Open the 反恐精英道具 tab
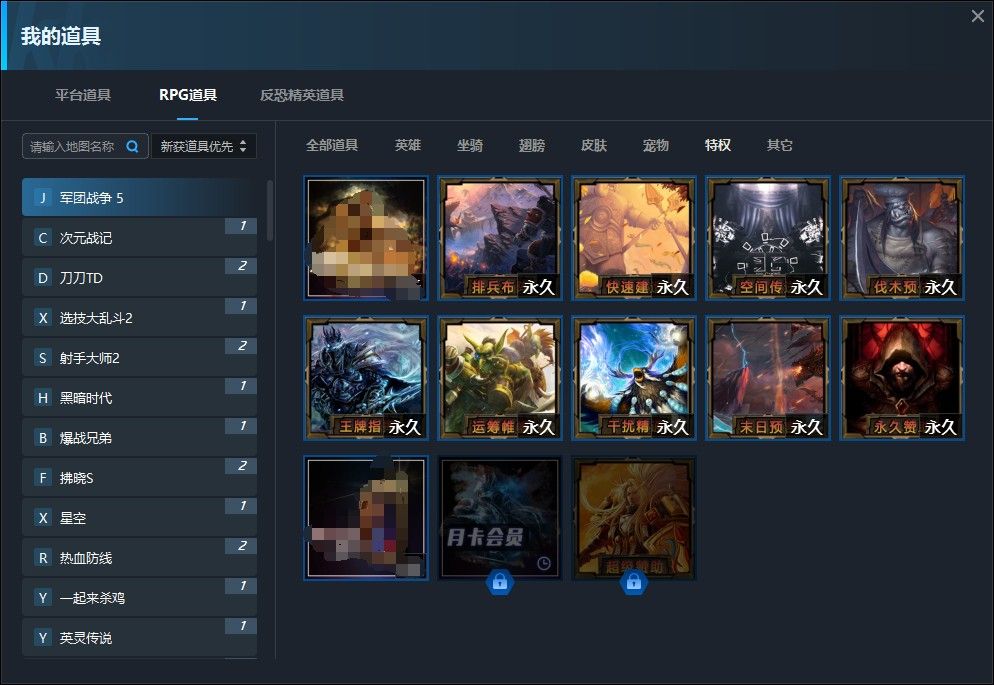The height and width of the screenshot is (685, 994). coord(302,95)
